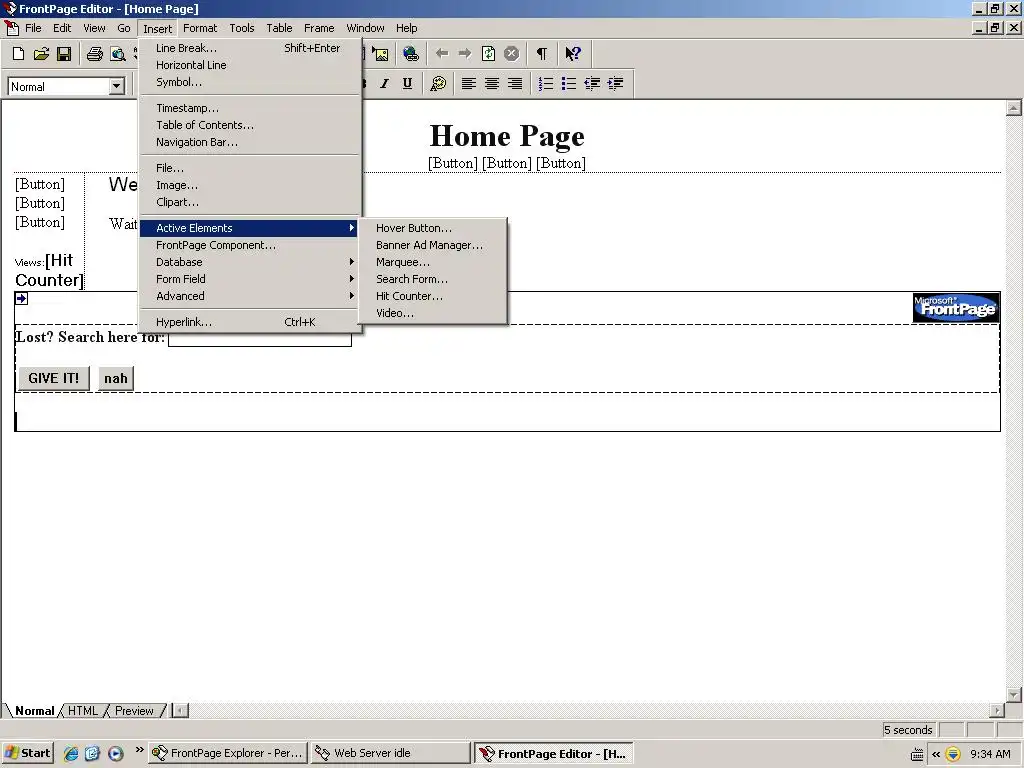Open the Frame menu
Screen dimensions: 1024x768
319,28
